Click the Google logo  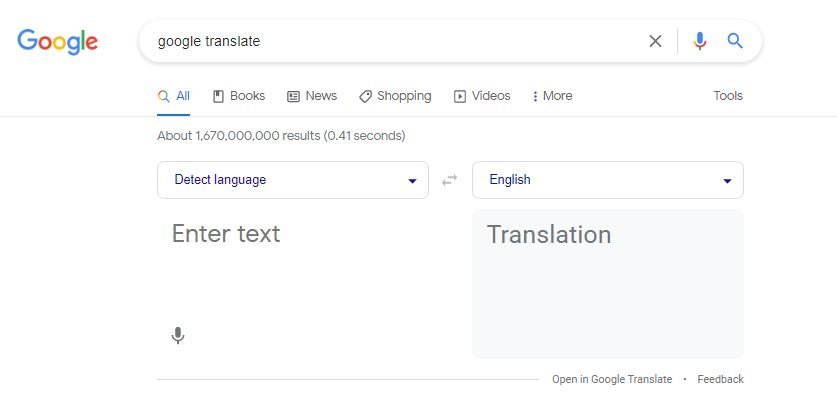[58, 42]
